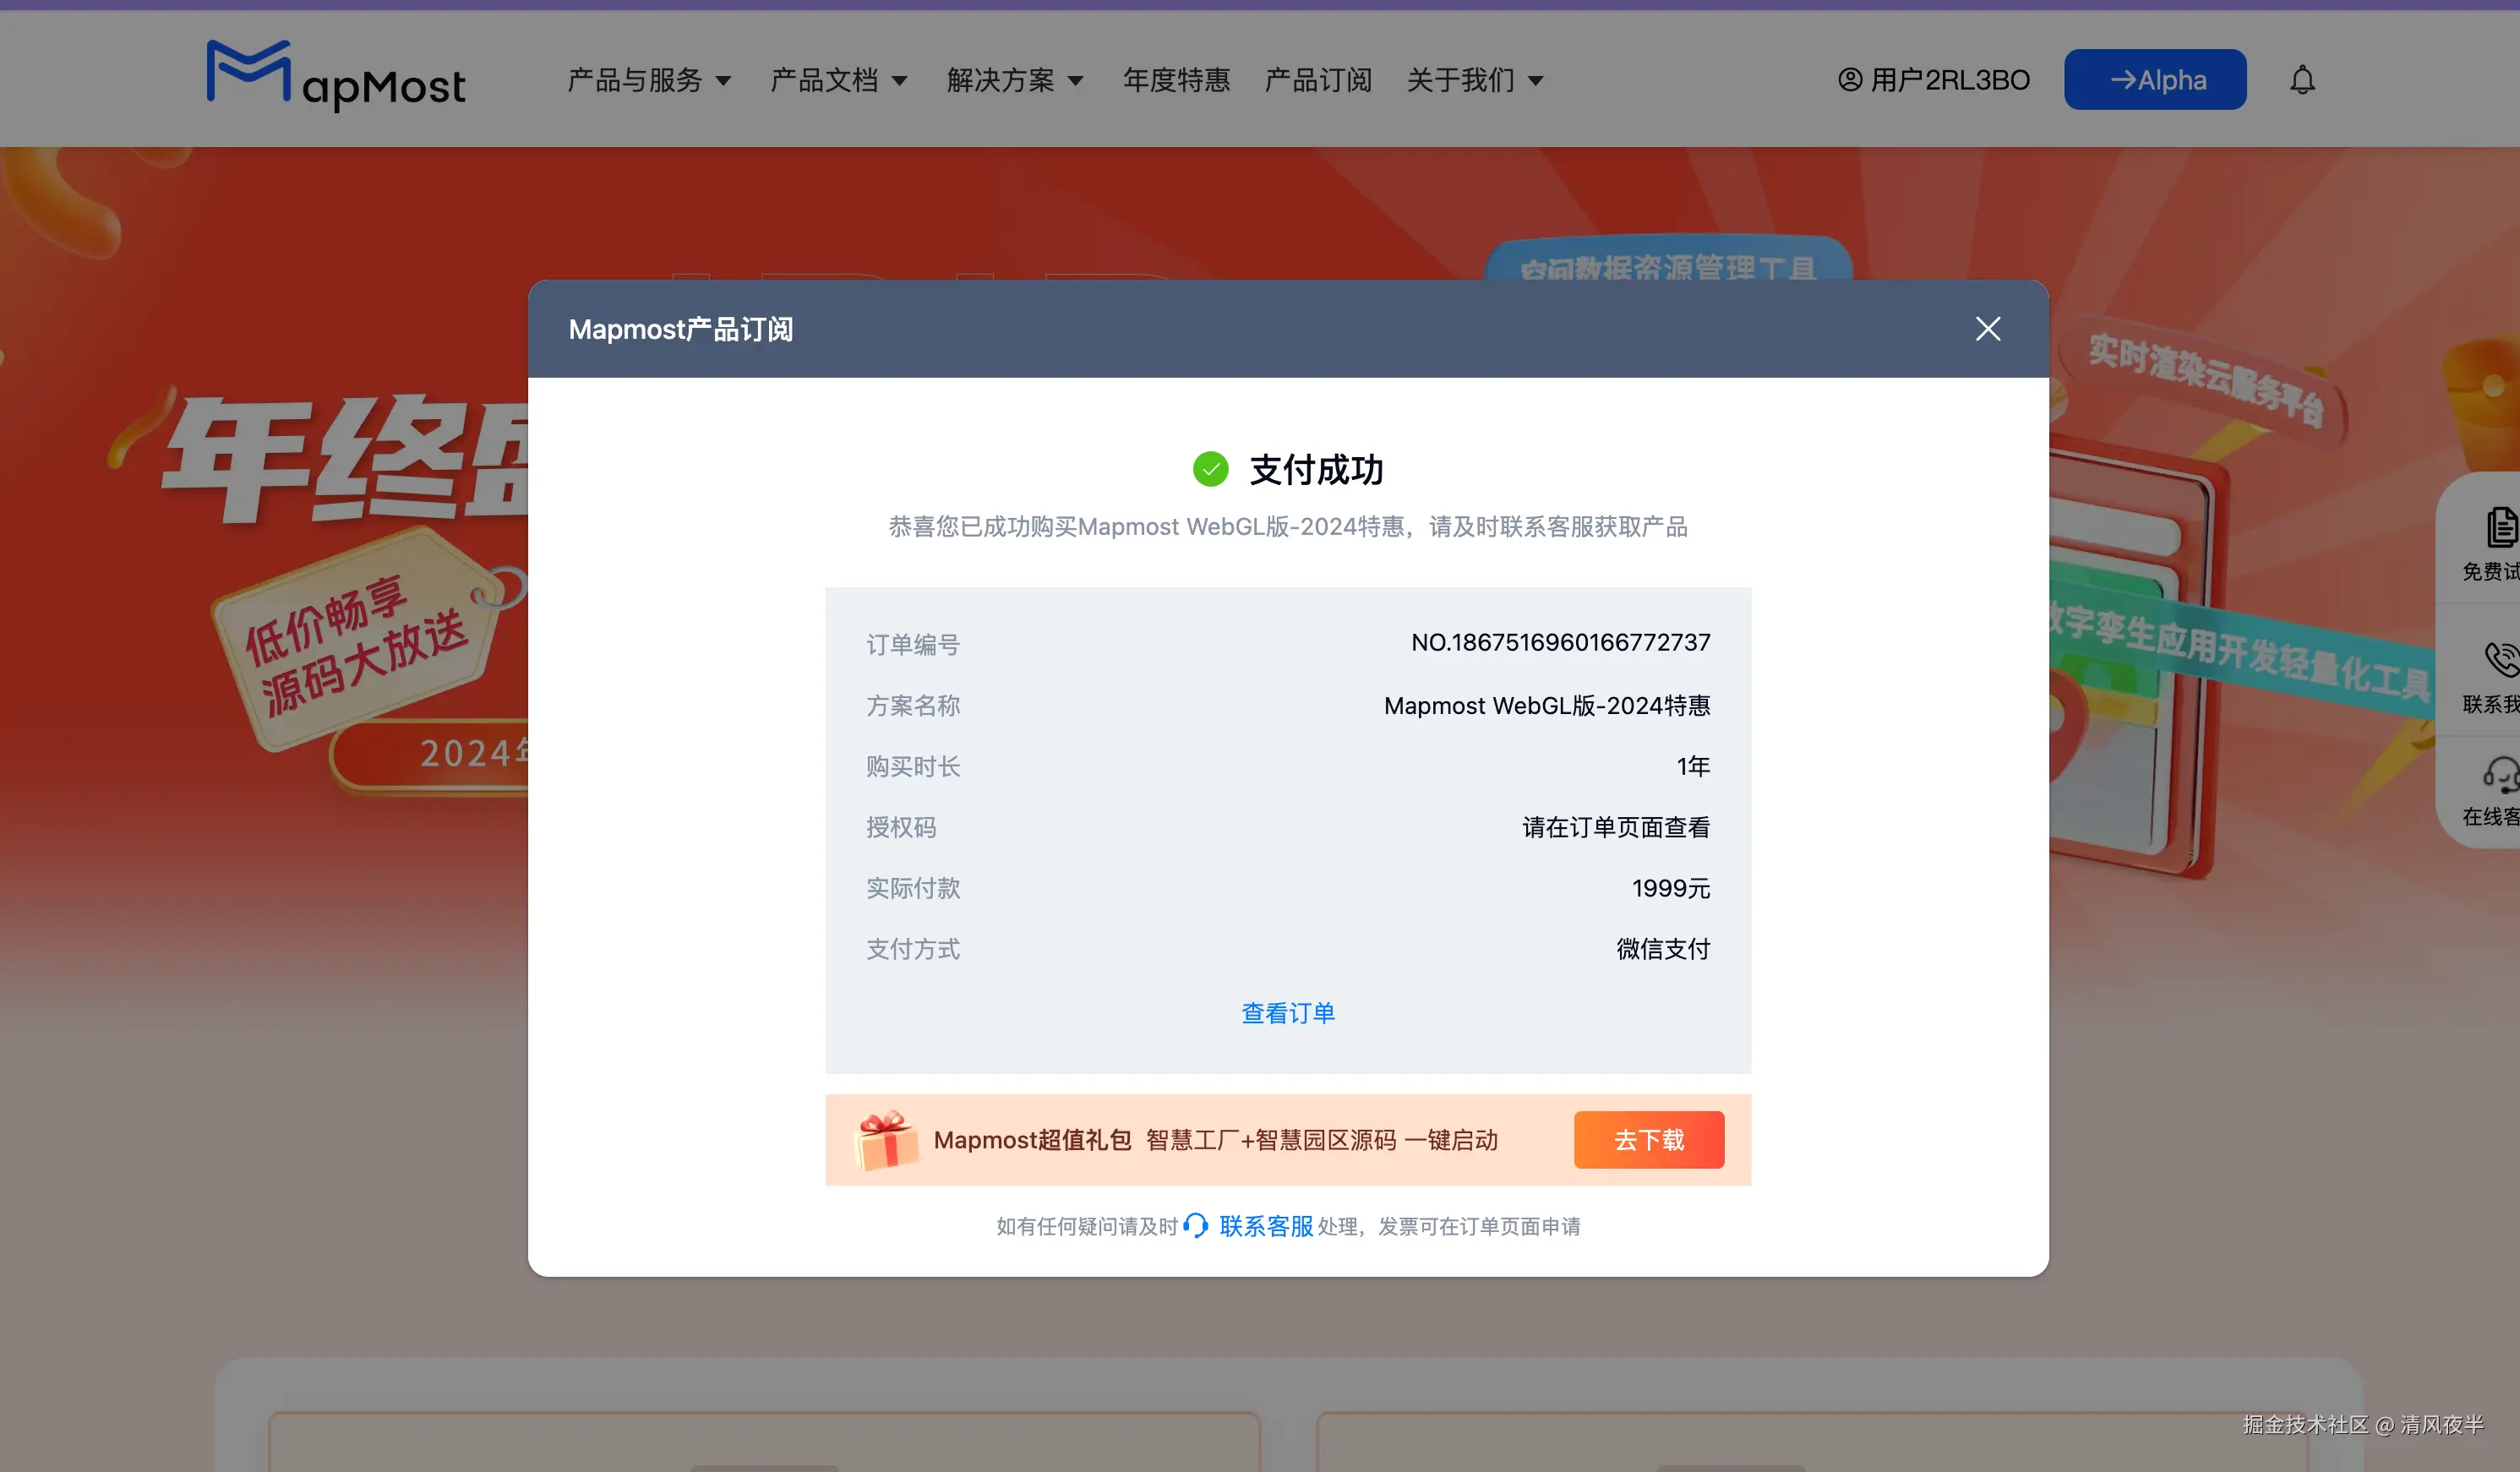This screenshot has height=1472, width=2520.
Task: Open online support headset sidebar icon
Action: tap(2500, 776)
